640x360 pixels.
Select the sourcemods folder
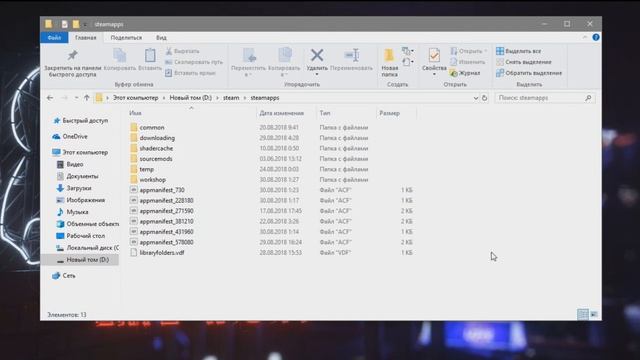pos(156,159)
